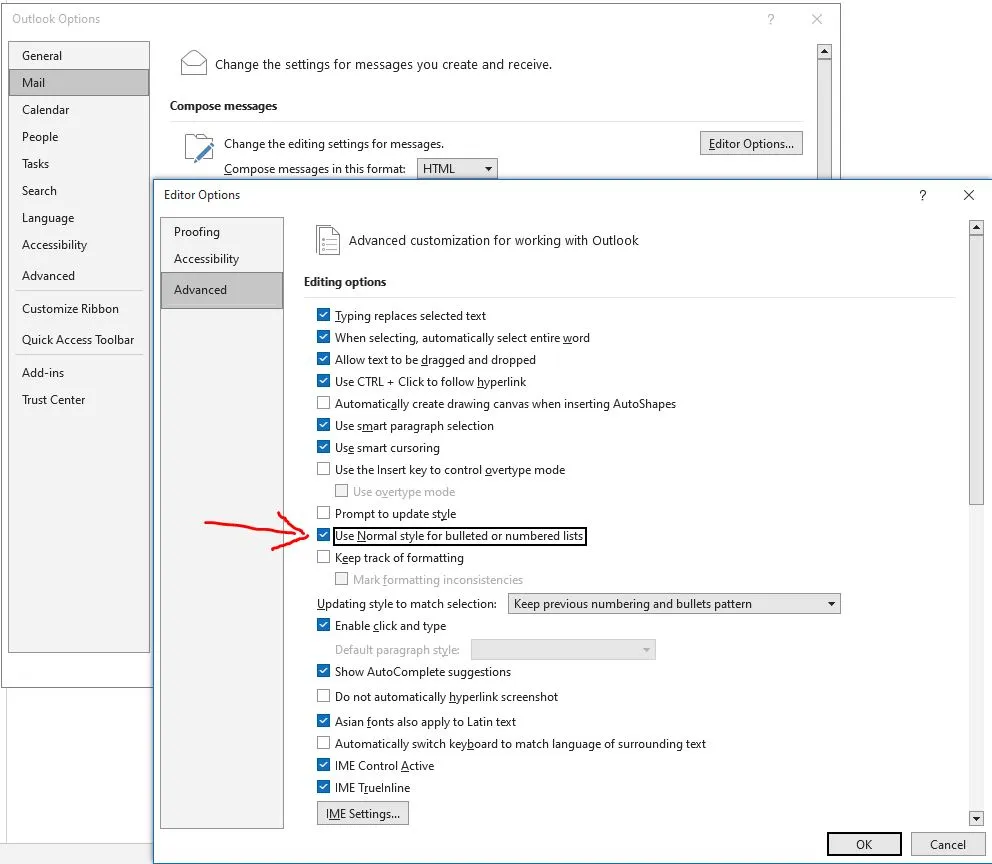Open the Updating style to match selection dropdown
Screen dimensions: 992x864
(830, 603)
